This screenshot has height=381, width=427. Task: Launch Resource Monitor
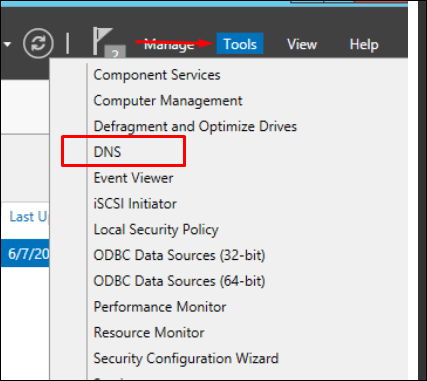click(149, 332)
